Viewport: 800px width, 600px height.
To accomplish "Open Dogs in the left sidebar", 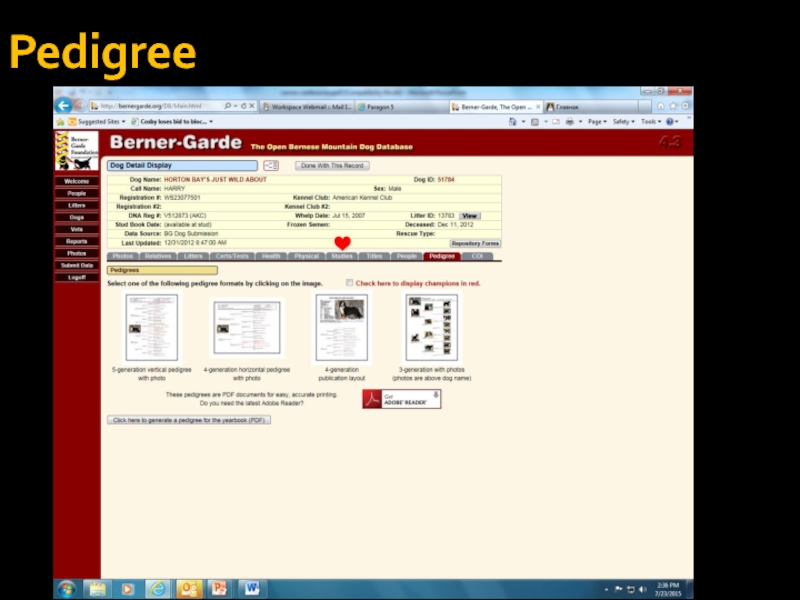I will tap(77, 217).
